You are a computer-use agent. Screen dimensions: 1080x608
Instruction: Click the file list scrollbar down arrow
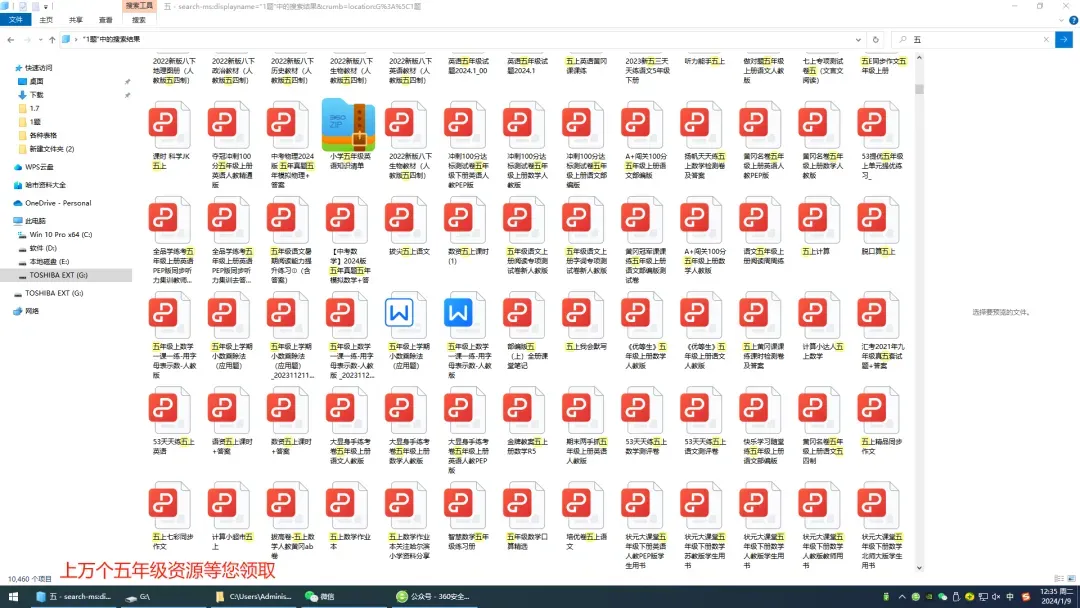920,568
